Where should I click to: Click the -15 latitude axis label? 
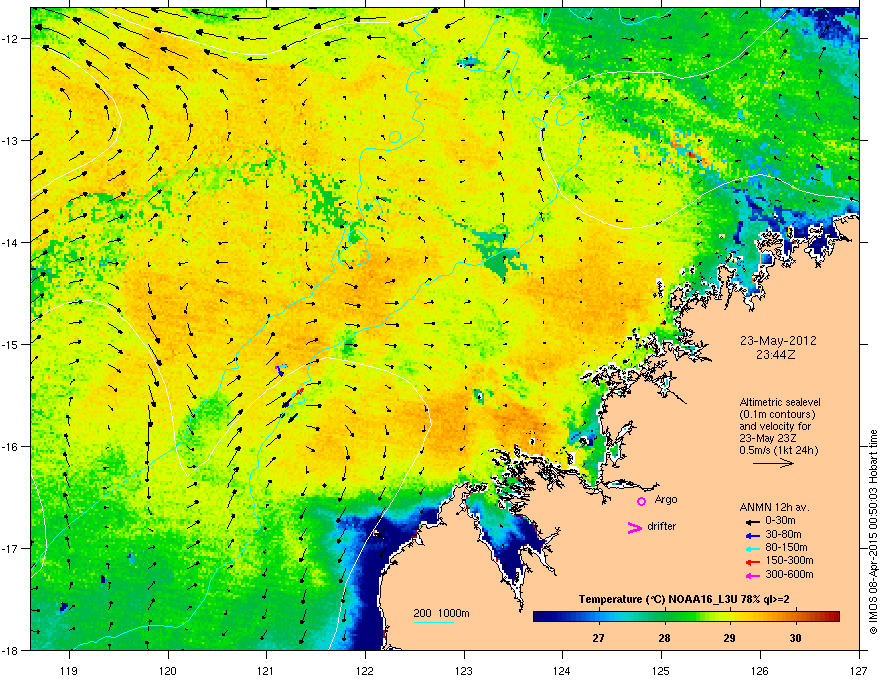[10, 344]
